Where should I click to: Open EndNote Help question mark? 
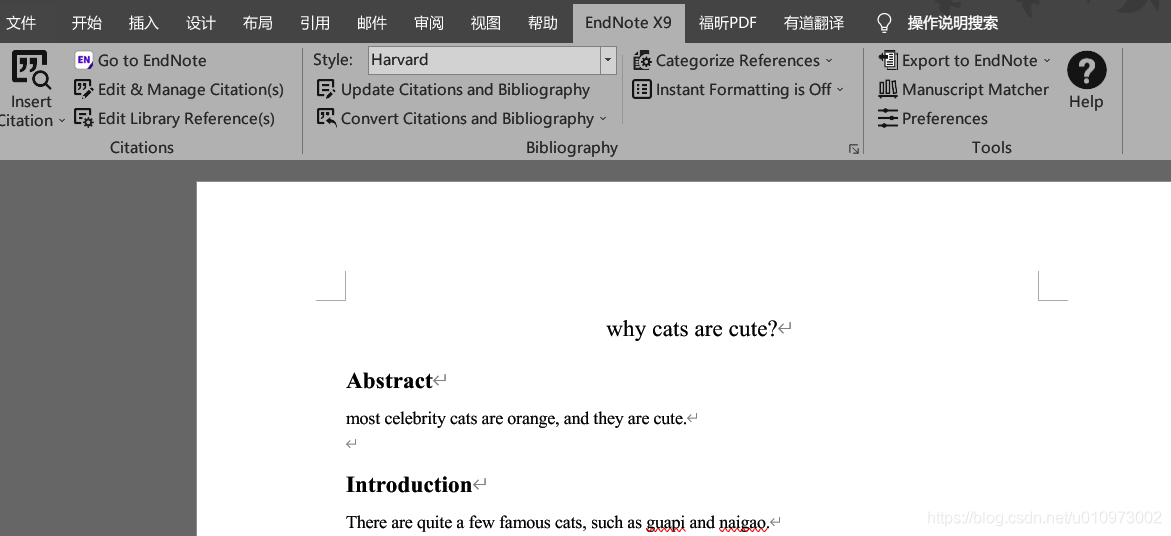1086,70
